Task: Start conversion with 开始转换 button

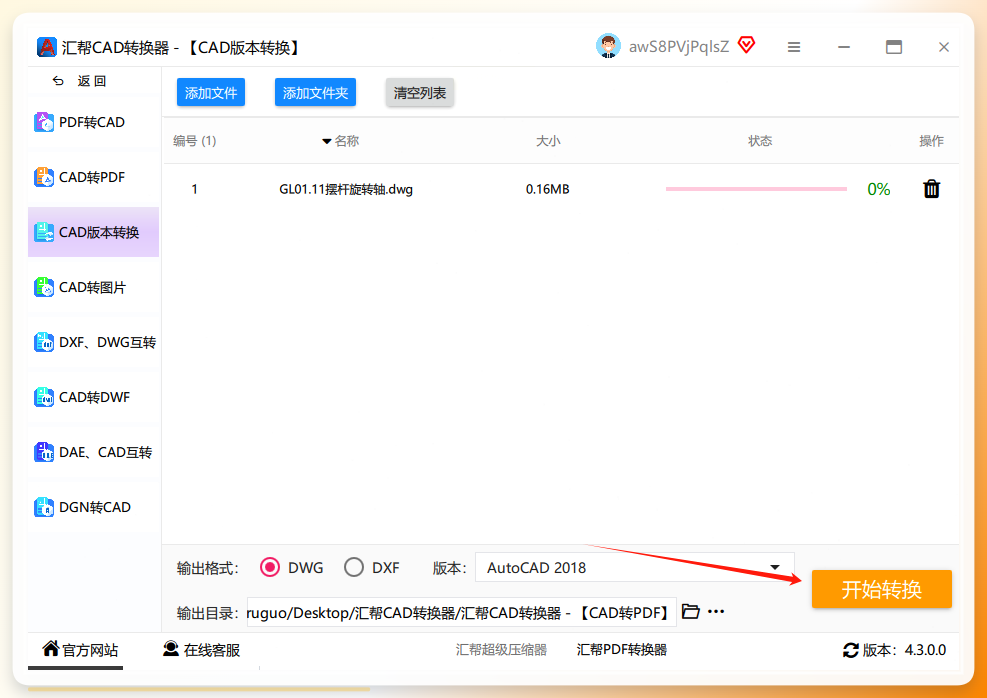Action: [x=881, y=589]
